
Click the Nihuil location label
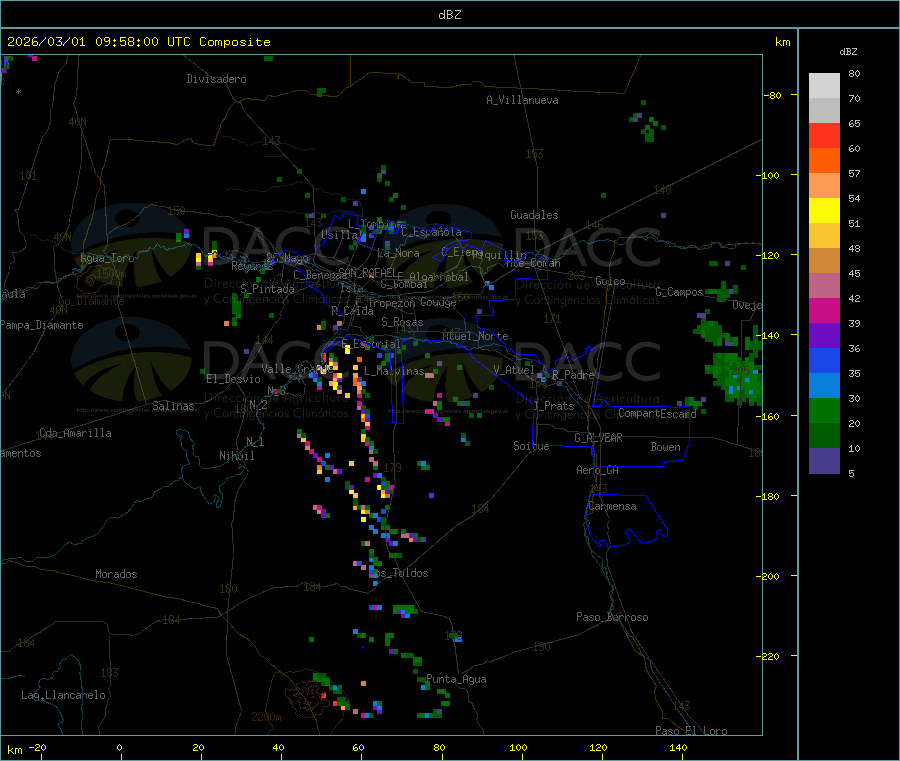tap(236, 456)
